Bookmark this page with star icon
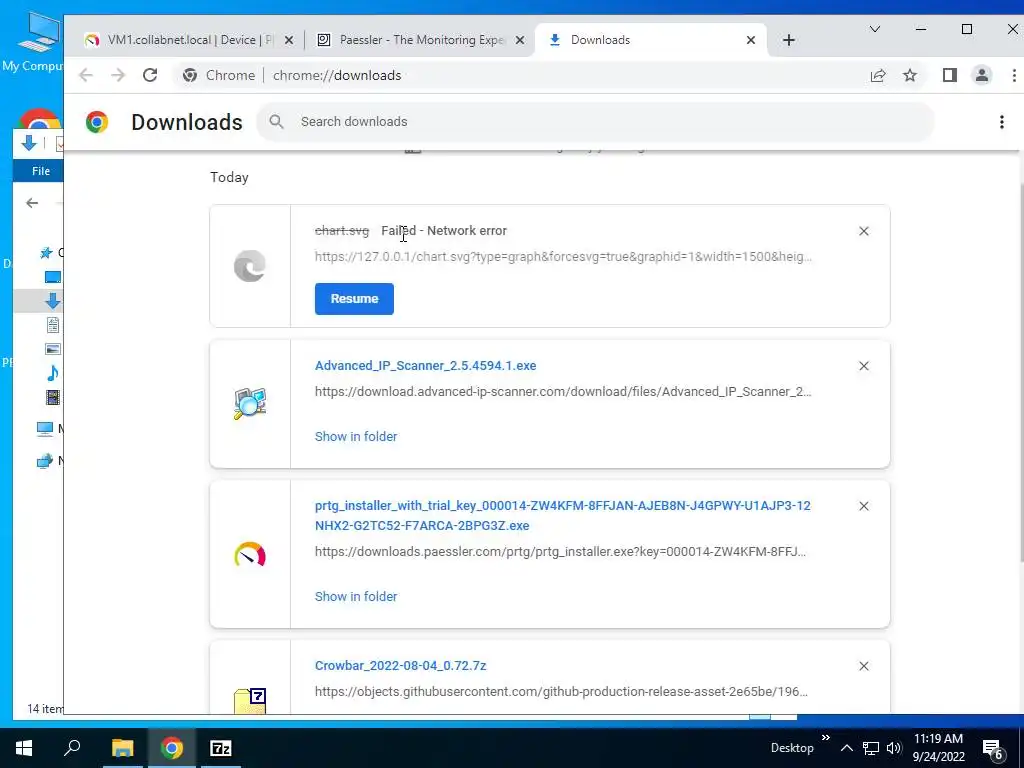 click(x=910, y=75)
